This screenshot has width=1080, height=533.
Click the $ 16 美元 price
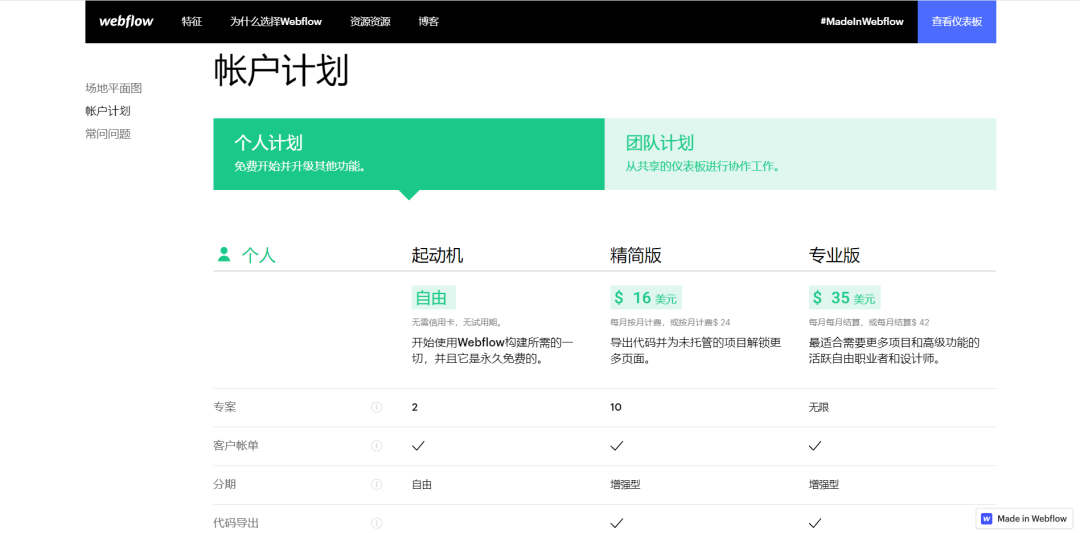pos(646,298)
